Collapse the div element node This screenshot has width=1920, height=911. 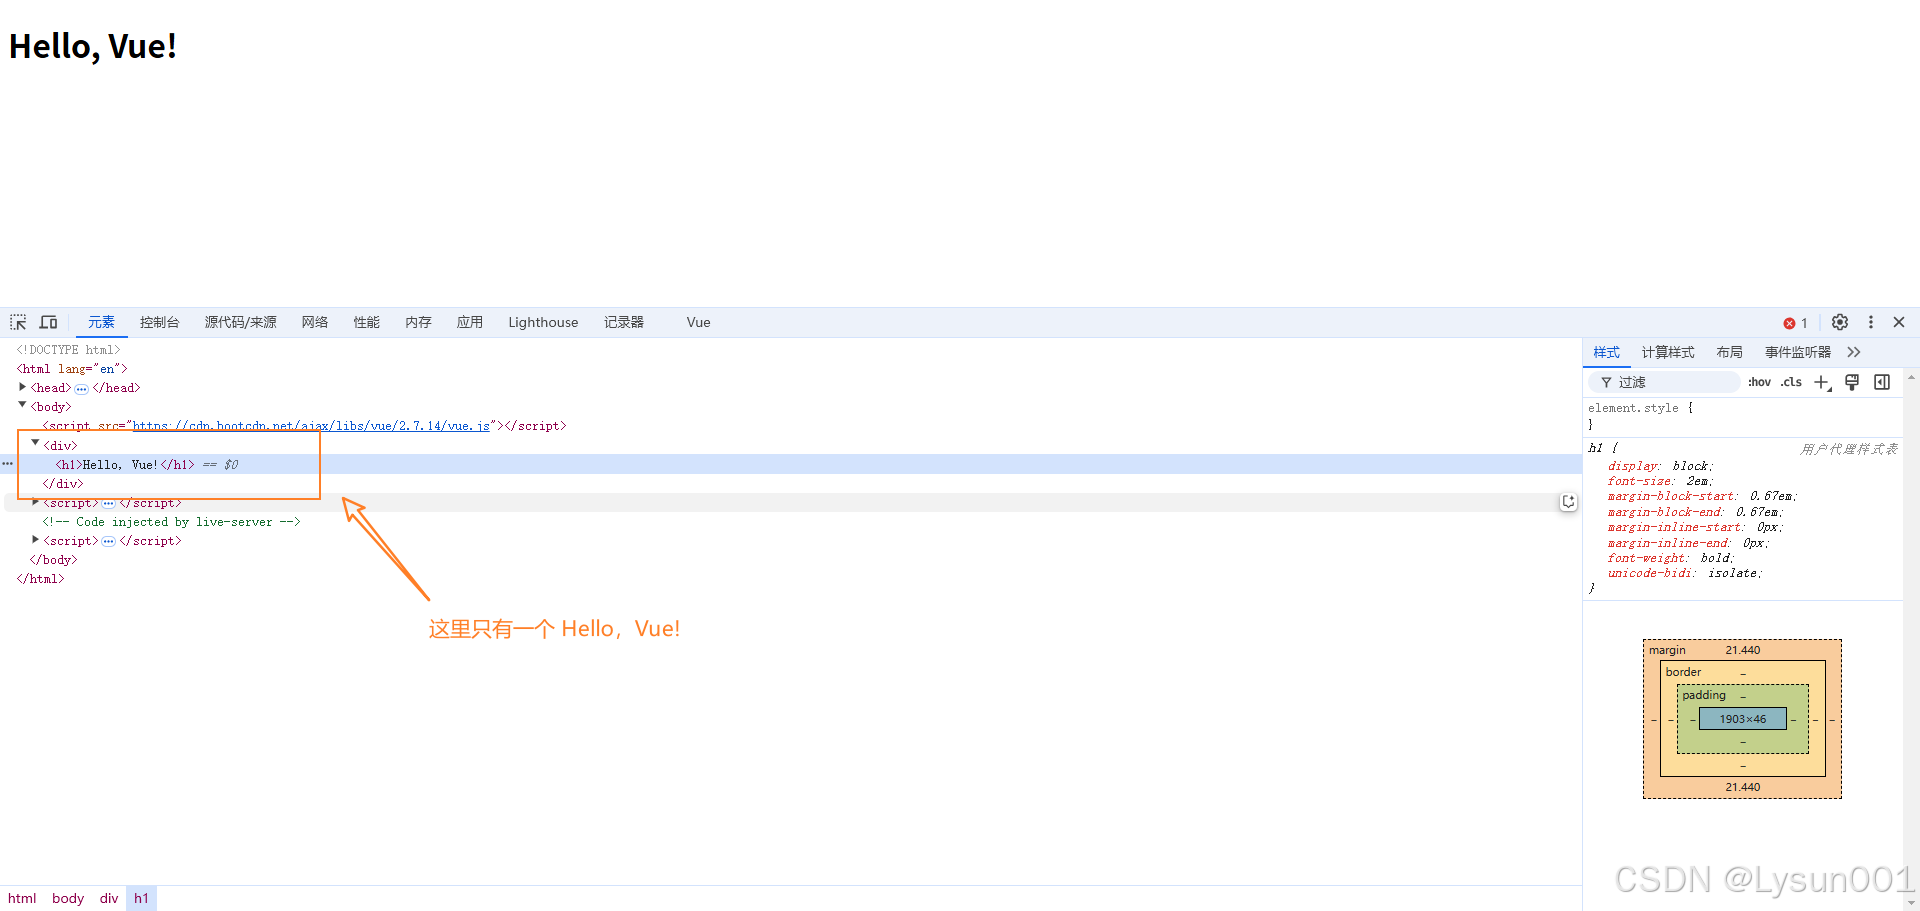click(35, 443)
